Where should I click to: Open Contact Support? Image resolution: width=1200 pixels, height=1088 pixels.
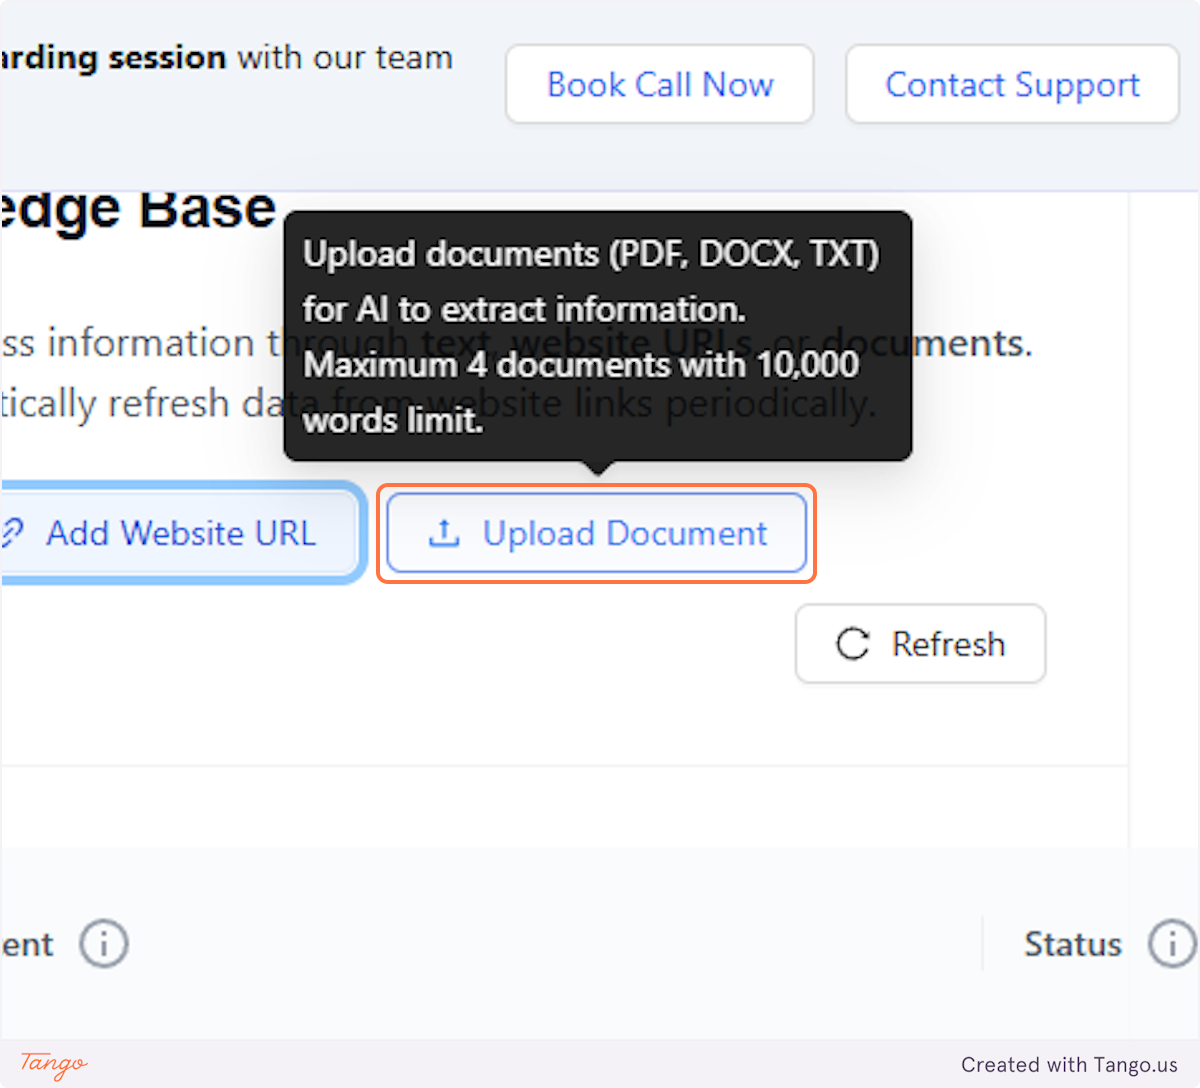[x=1012, y=84]
